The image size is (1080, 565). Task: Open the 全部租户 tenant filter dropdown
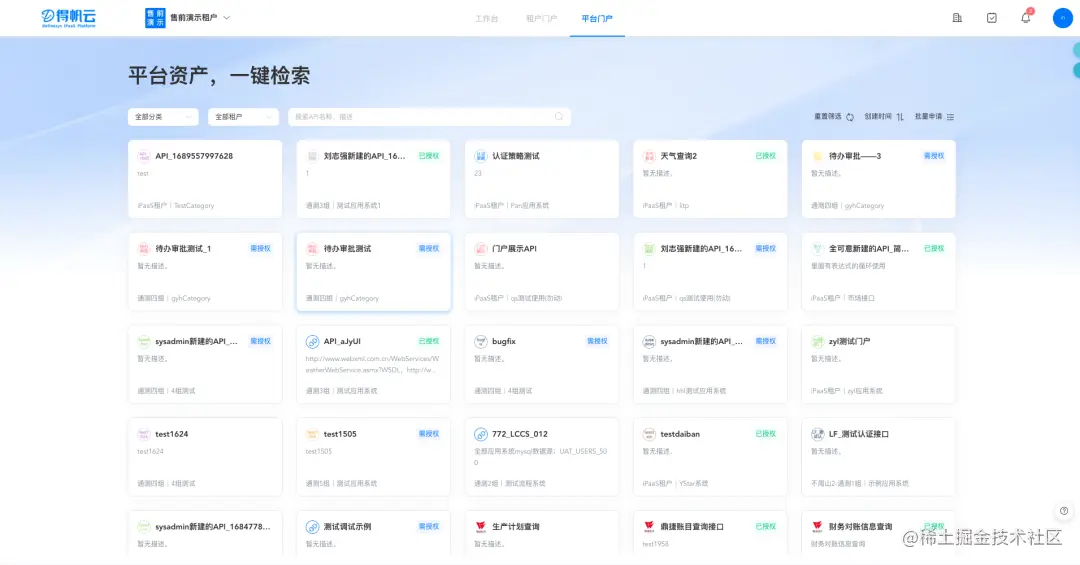243,117
